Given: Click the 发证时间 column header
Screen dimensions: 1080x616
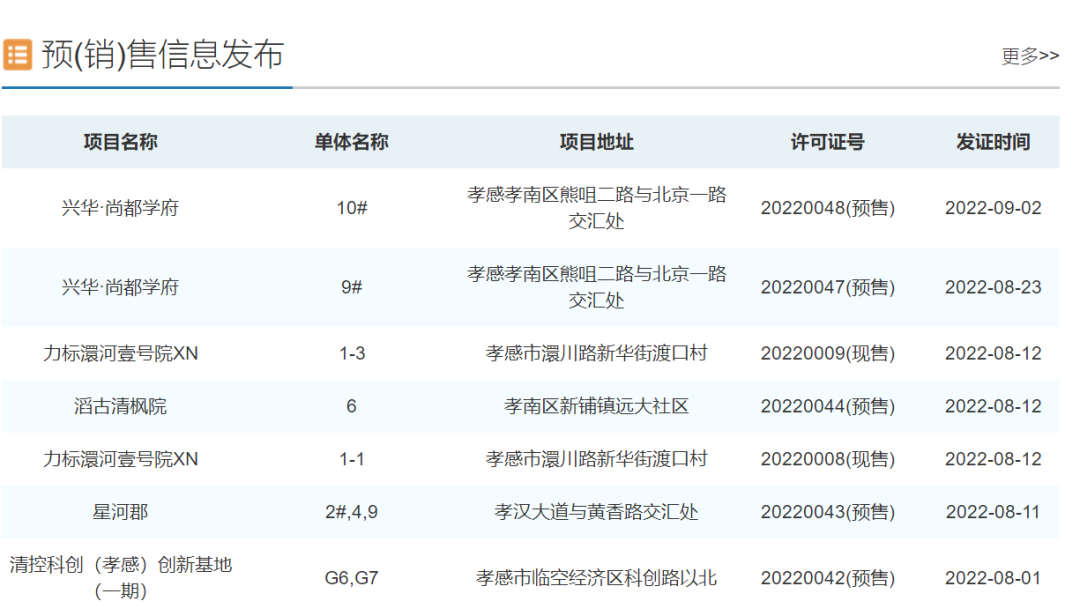Looking at the screenshot, I should pos(992,142).
